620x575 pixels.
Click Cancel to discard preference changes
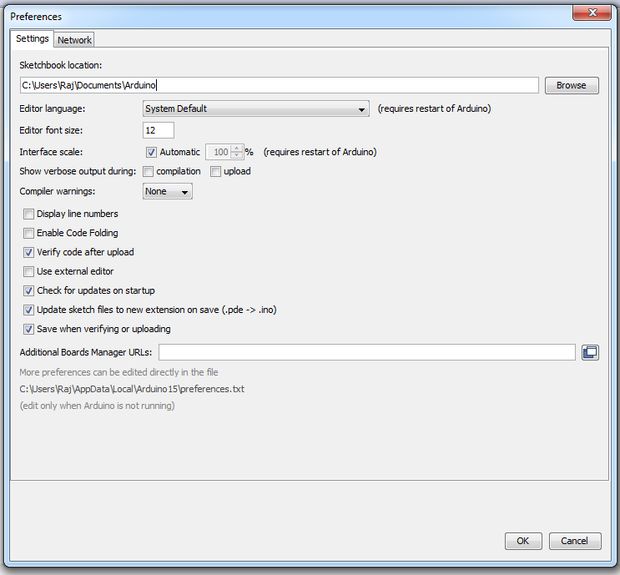click(575, 541)
